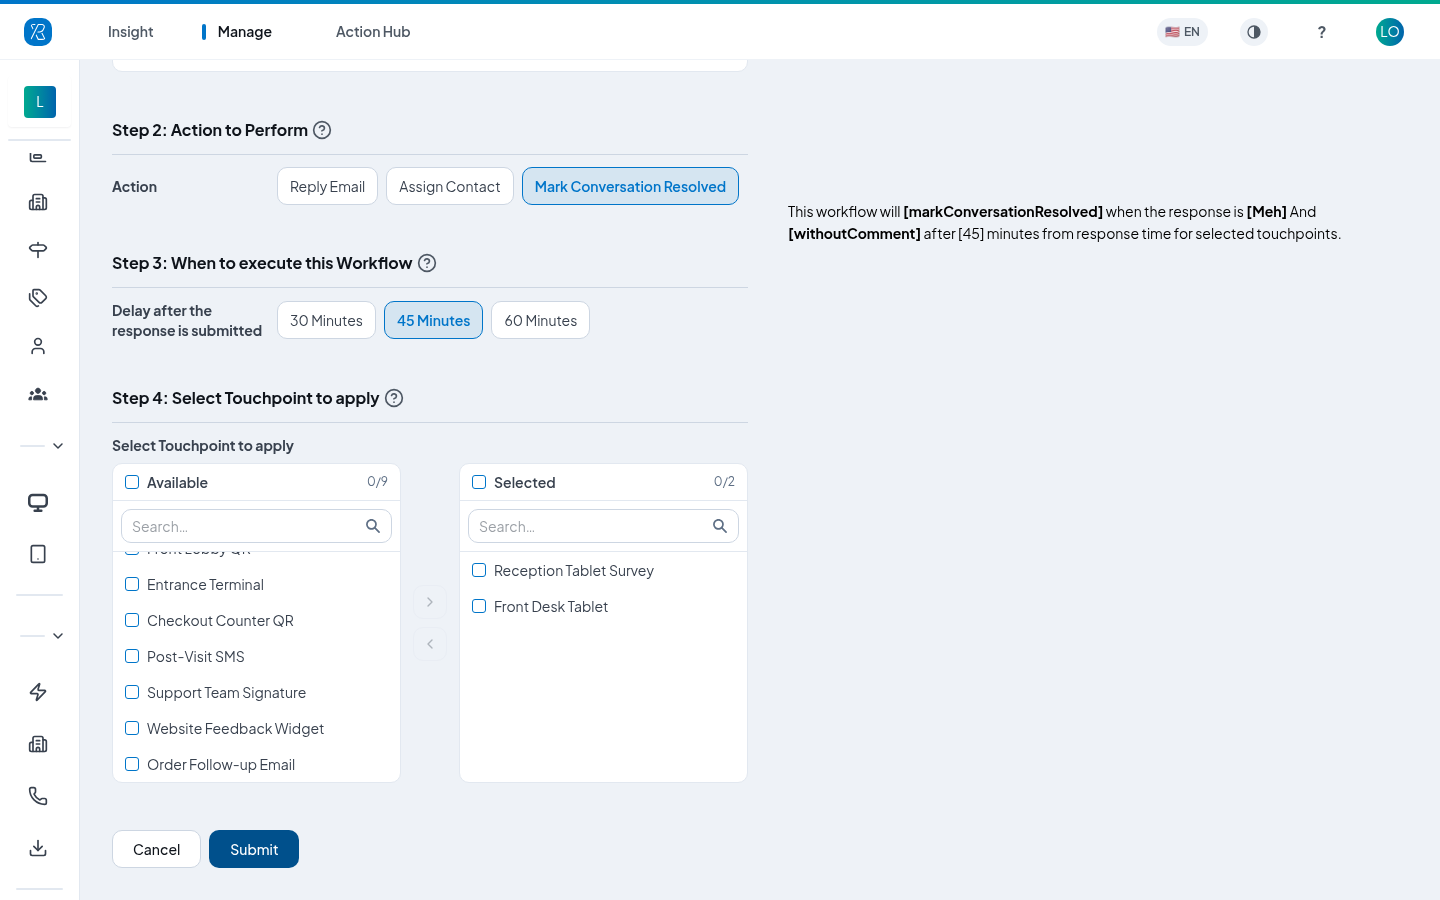Viewport: 1440px width, 900px height.
Task: Click the app logo in the header
Action: 38,32
